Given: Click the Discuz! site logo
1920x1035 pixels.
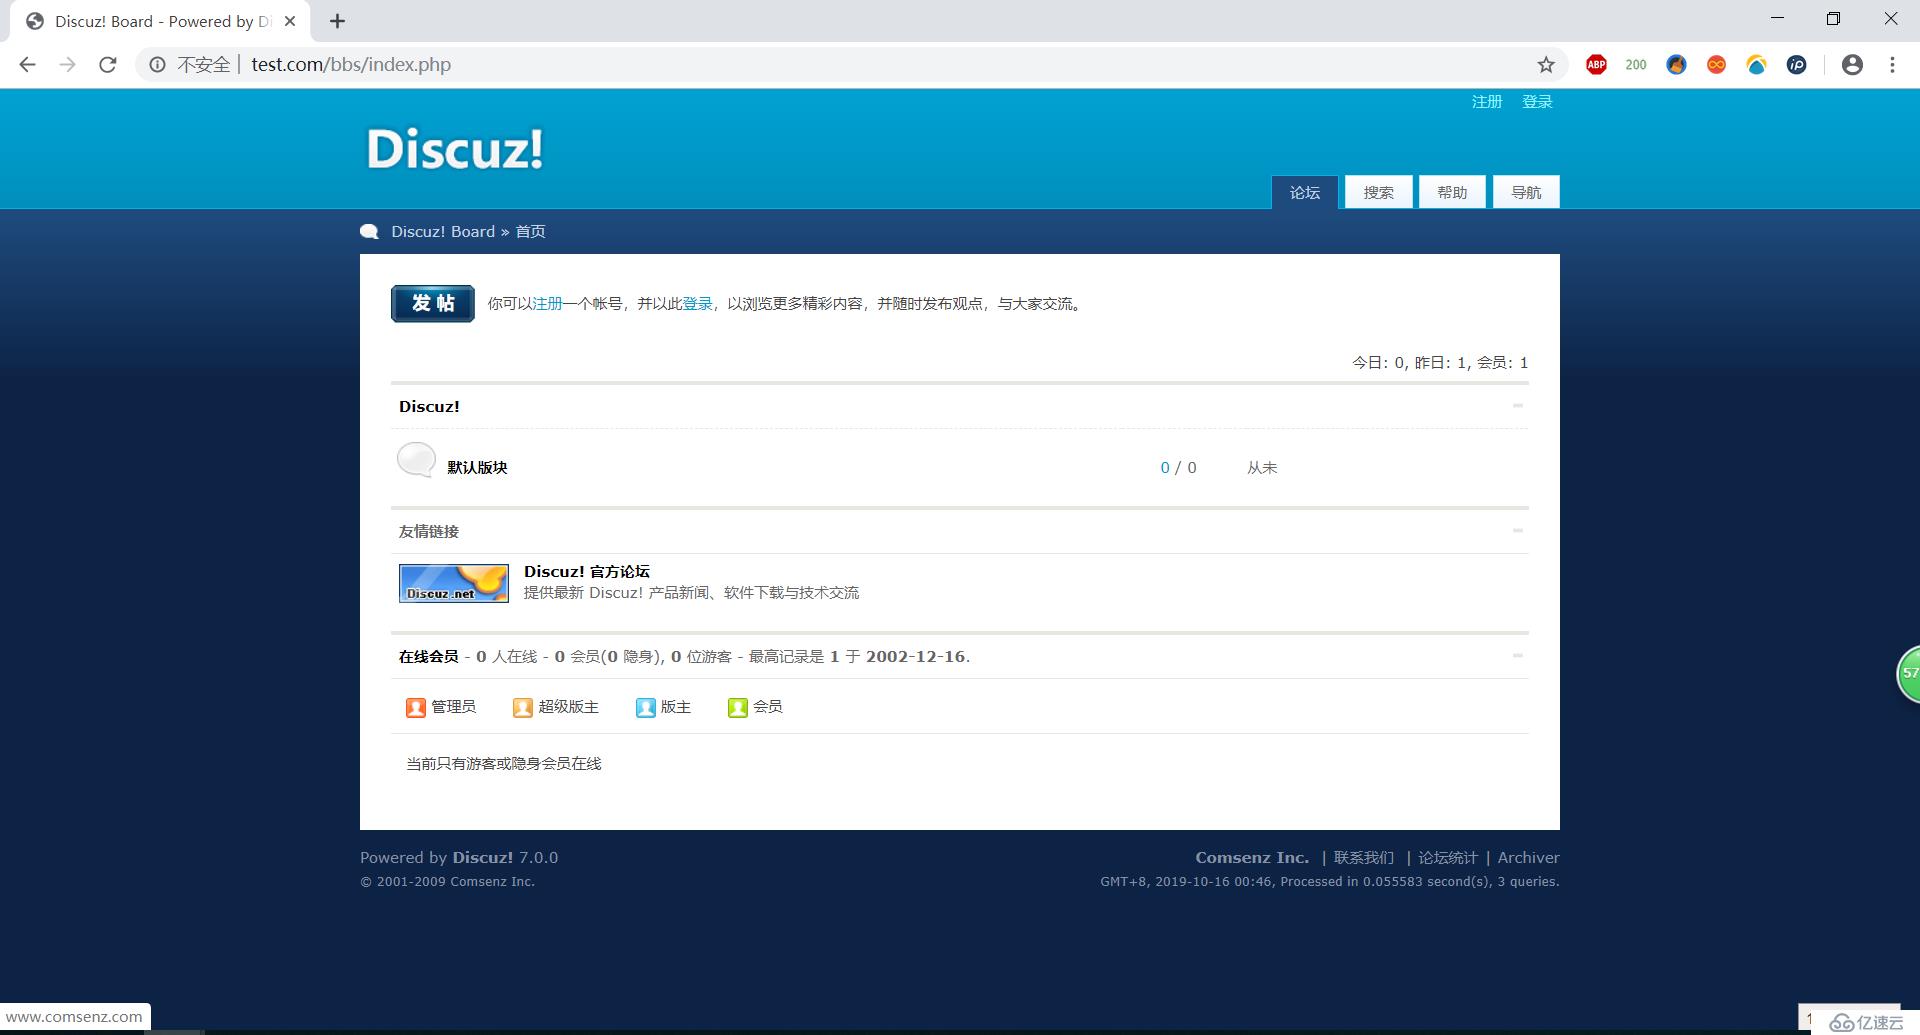Looking at the screenshot, I should 455,149.
